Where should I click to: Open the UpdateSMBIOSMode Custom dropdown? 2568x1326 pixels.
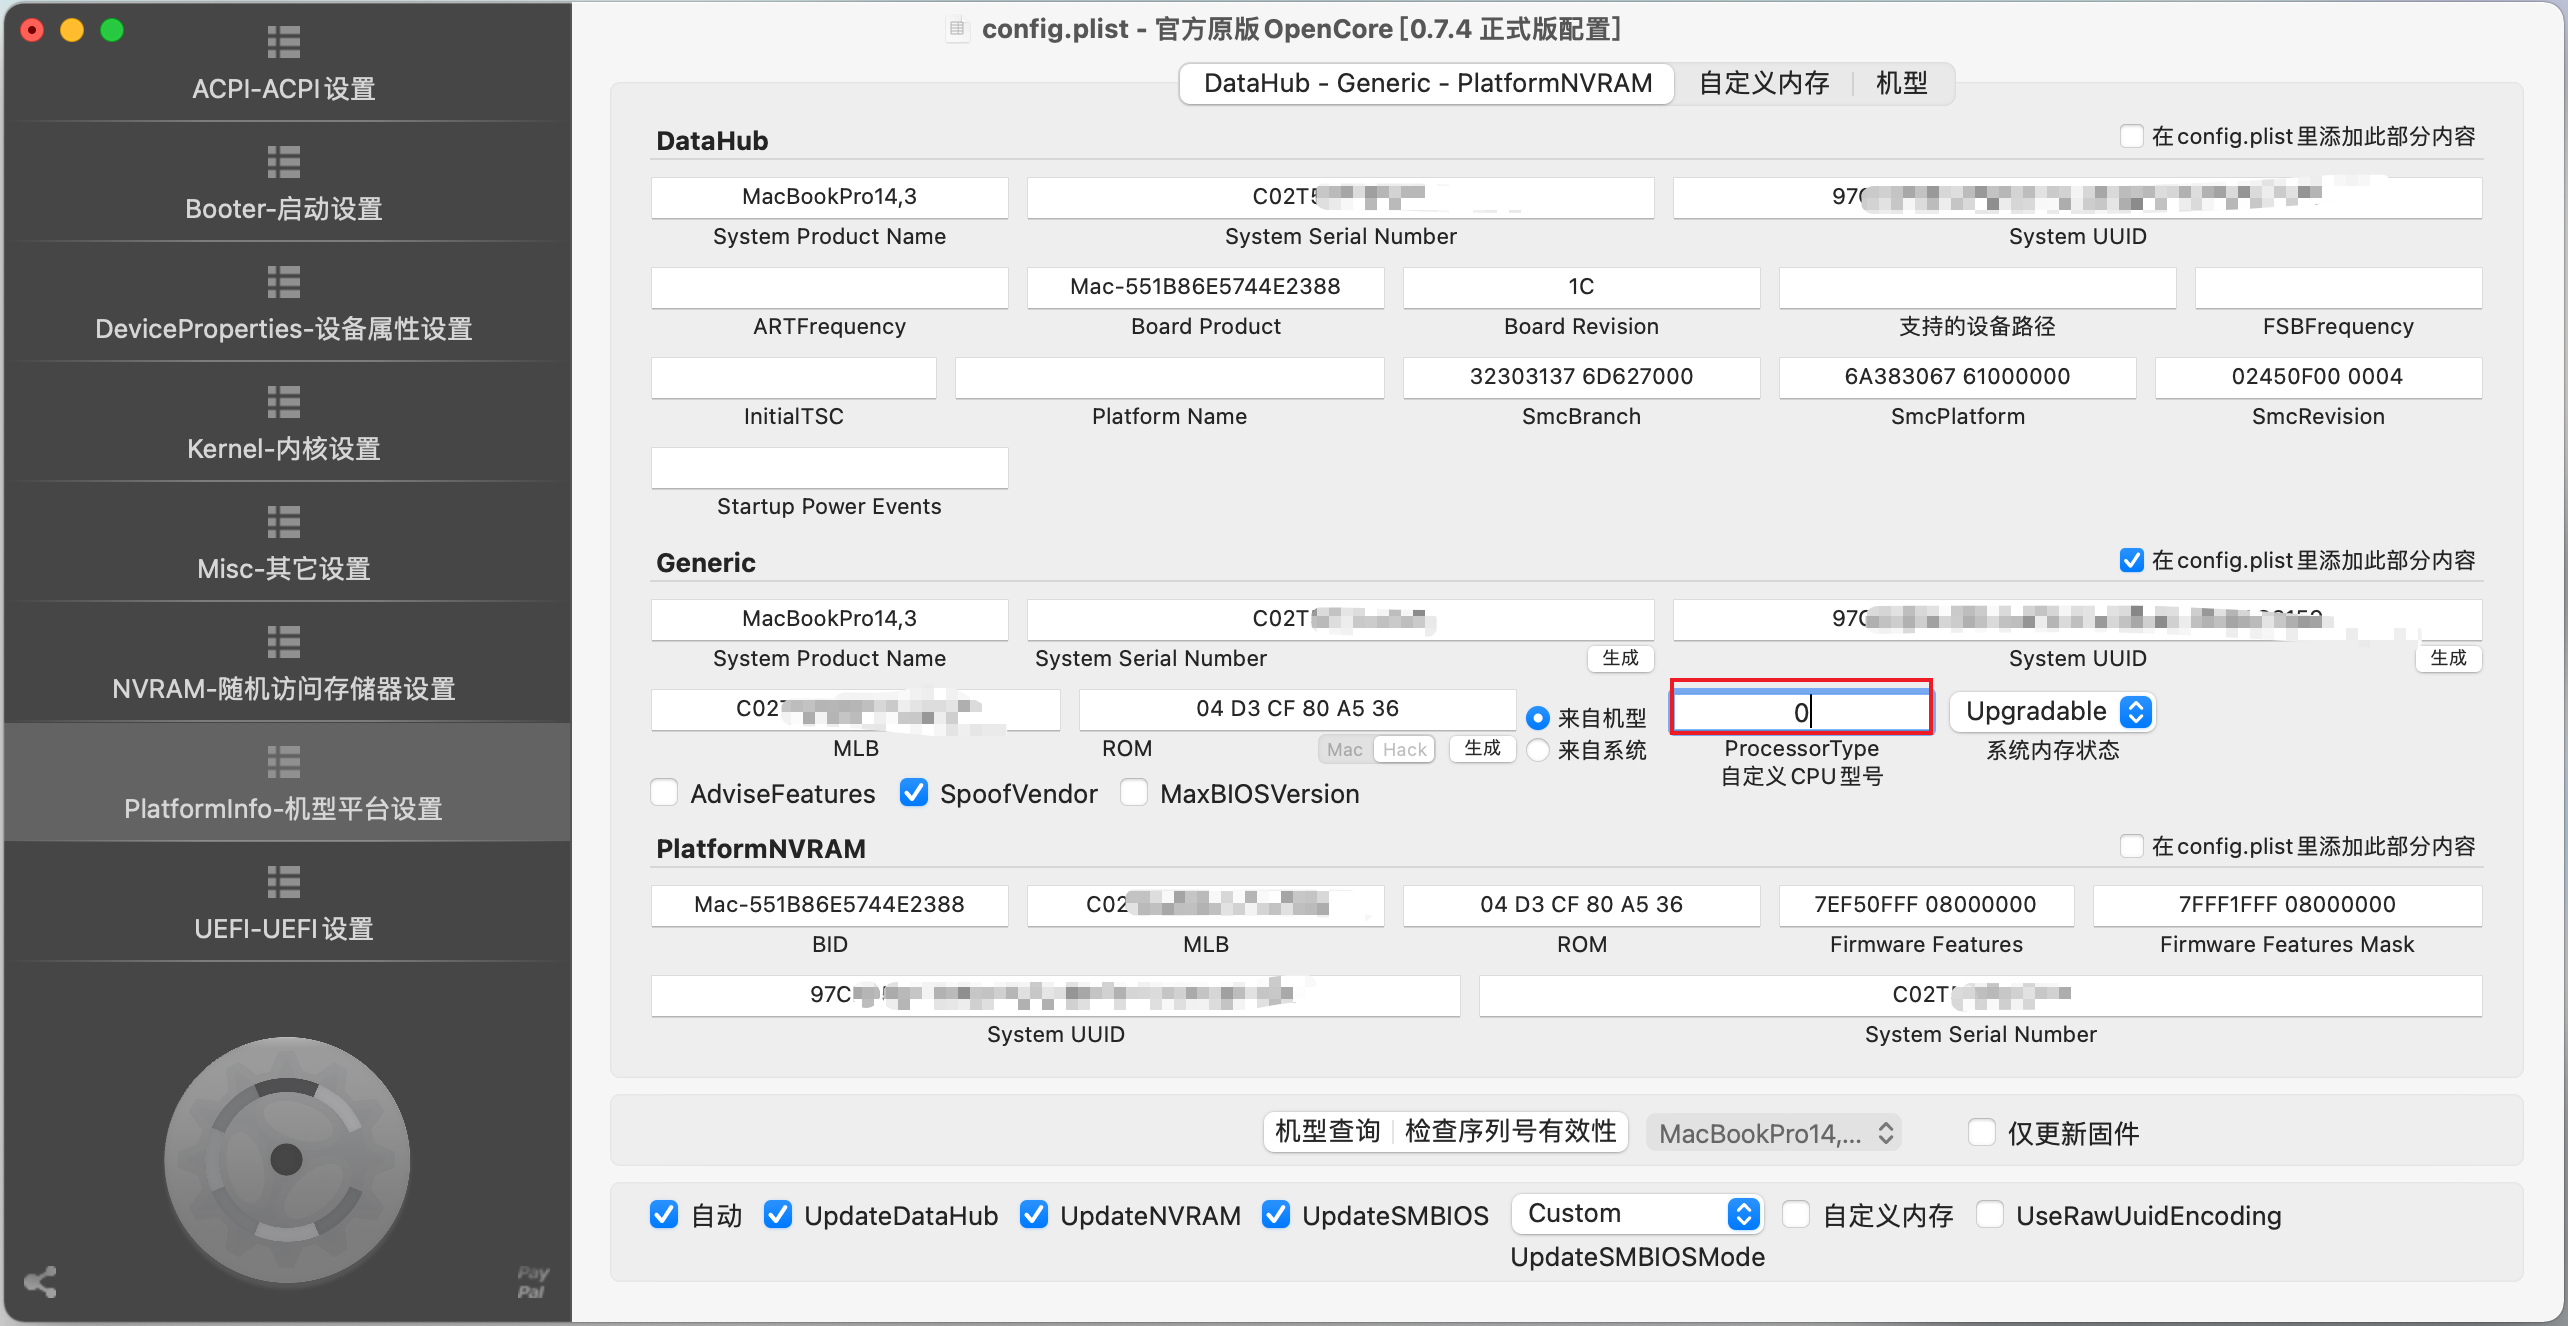pyautogui.click(x=1637, y=1214)
